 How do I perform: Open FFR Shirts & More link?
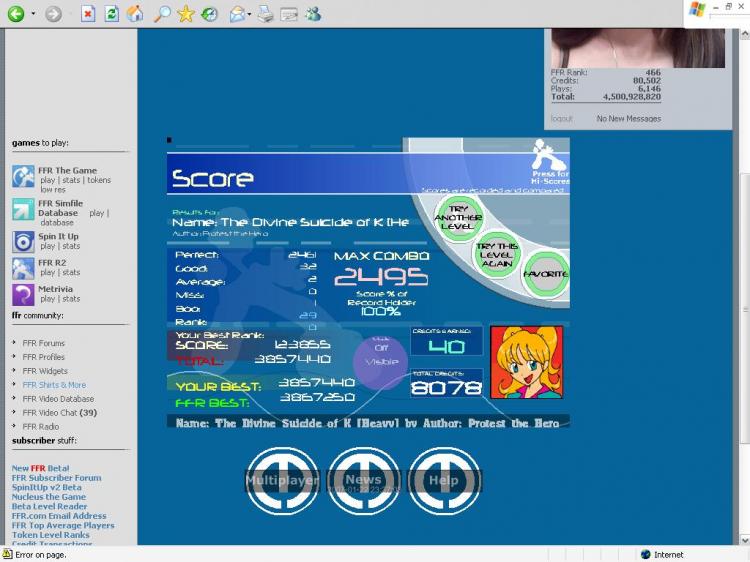pos(54,385)
